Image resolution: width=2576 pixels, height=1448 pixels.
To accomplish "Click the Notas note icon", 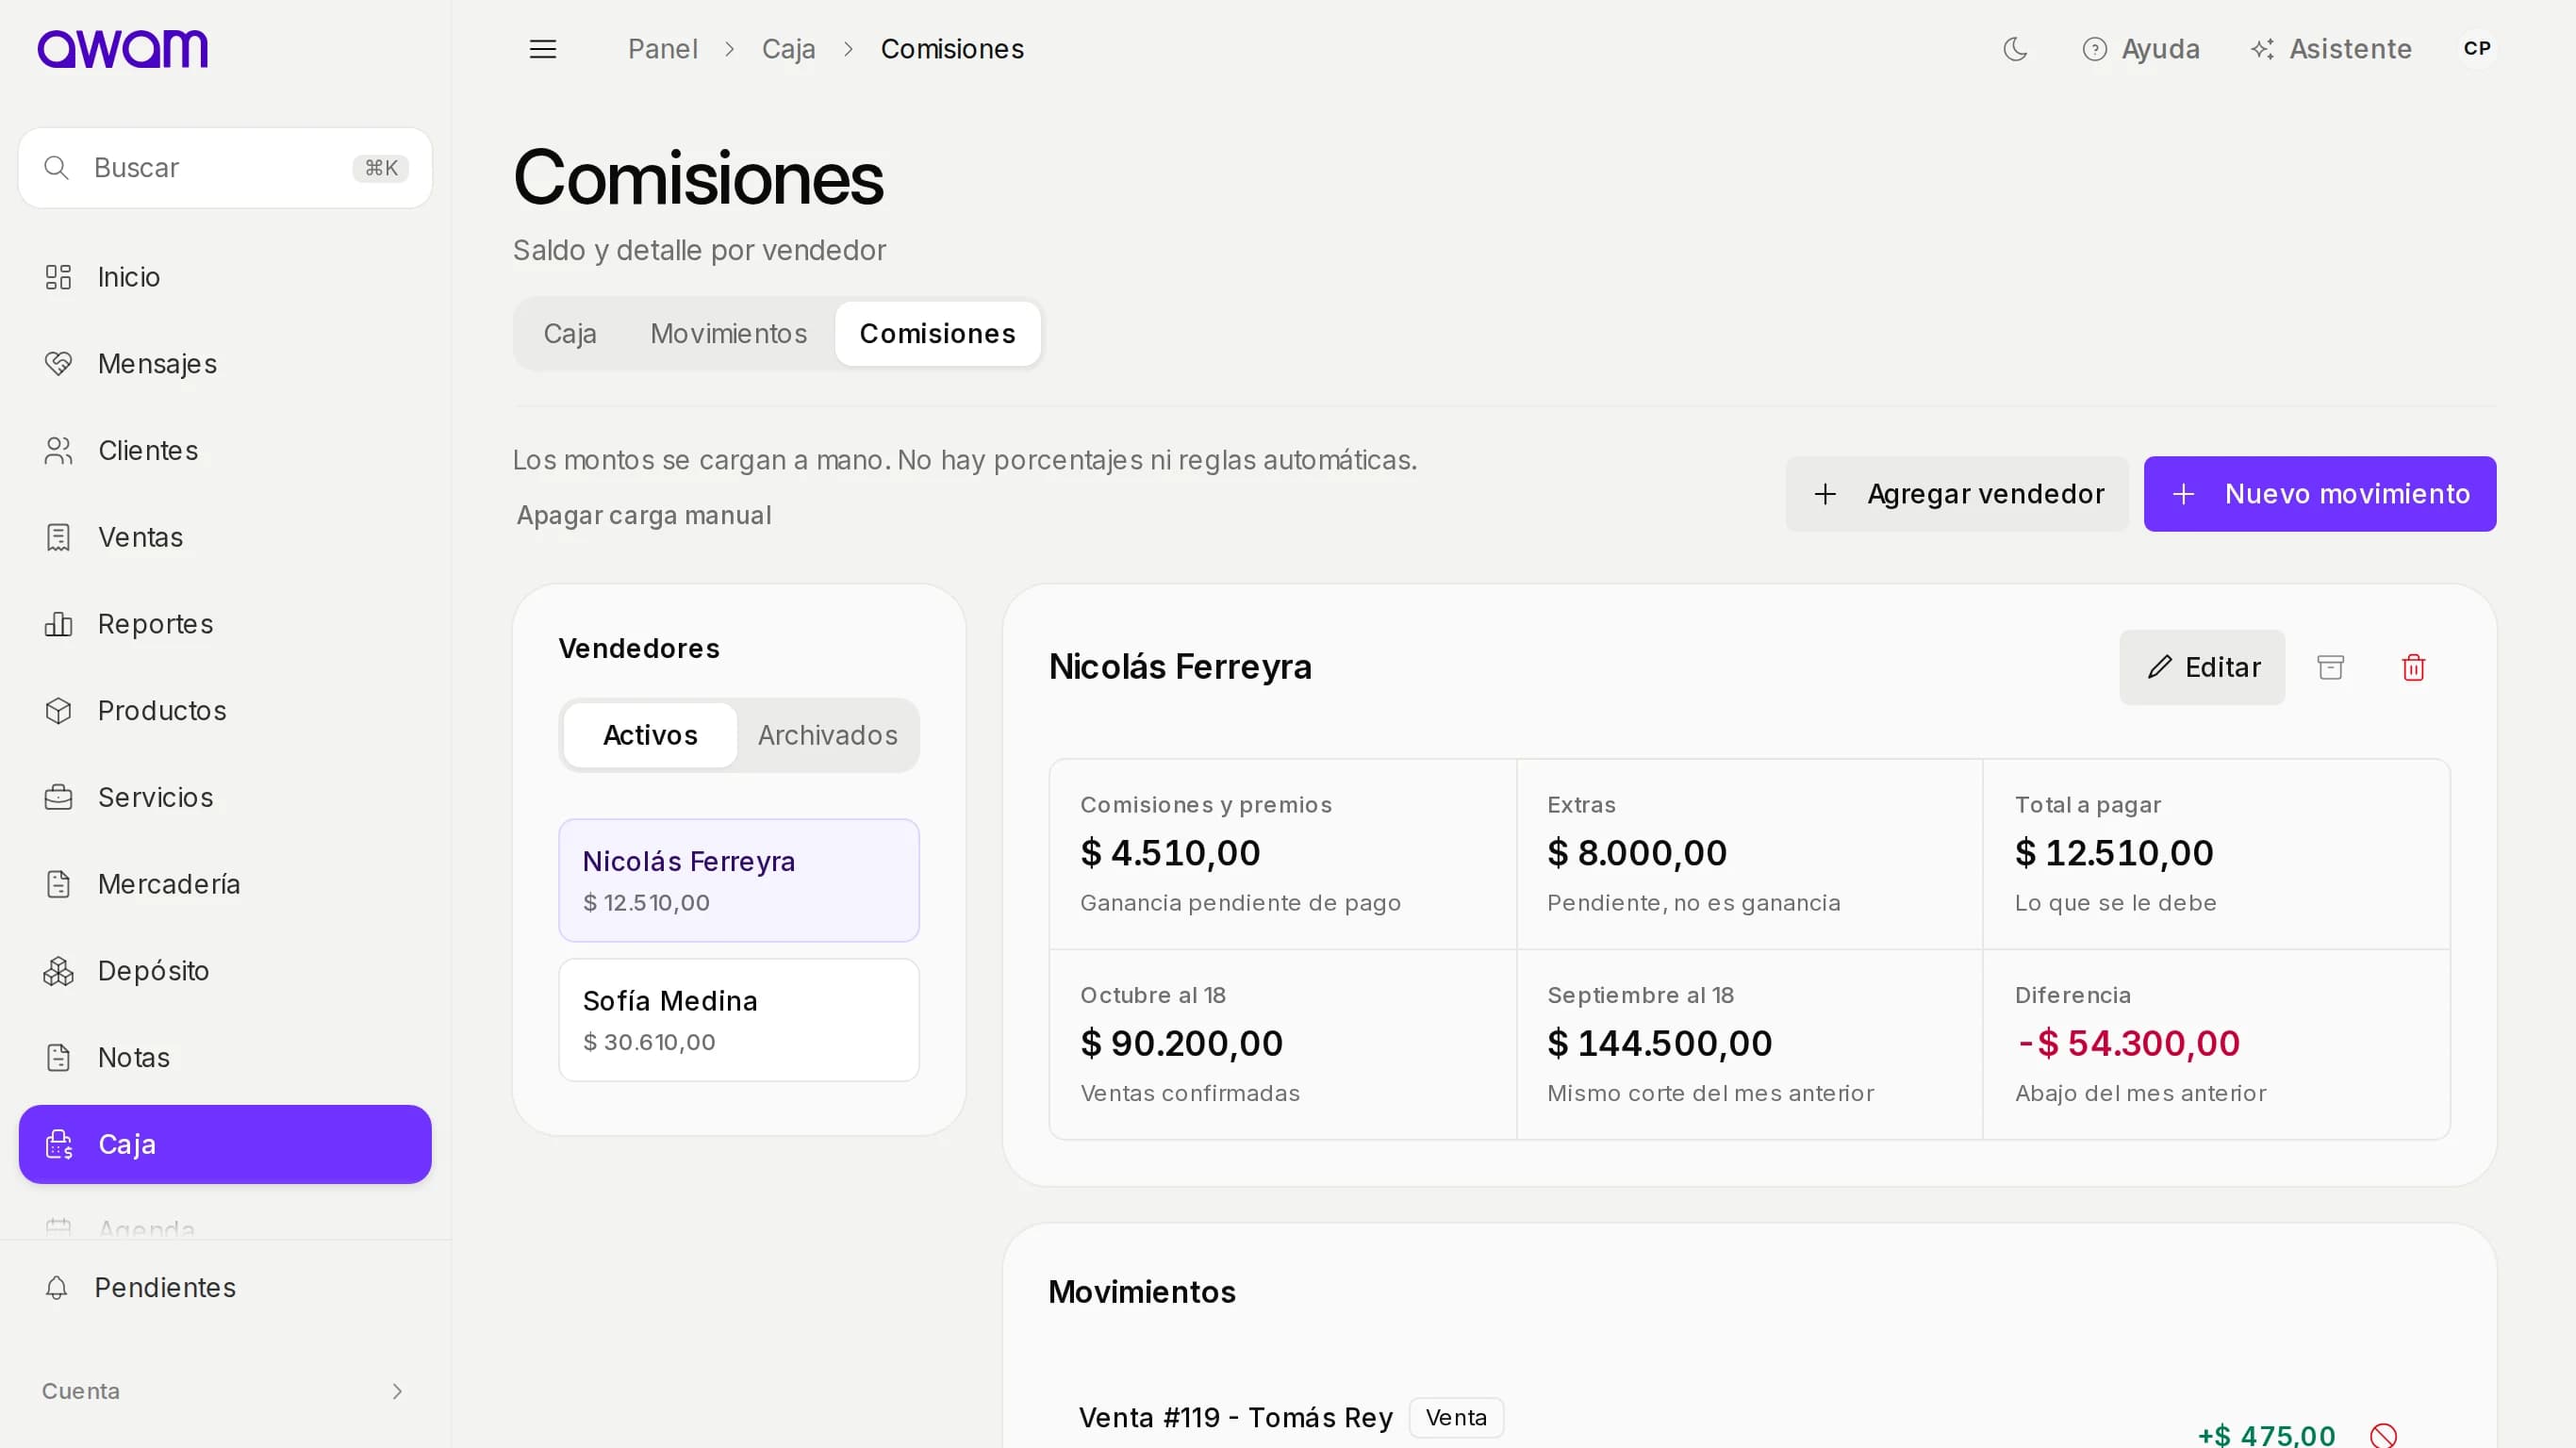I will pyautogui.click(x=58, y=1058).
